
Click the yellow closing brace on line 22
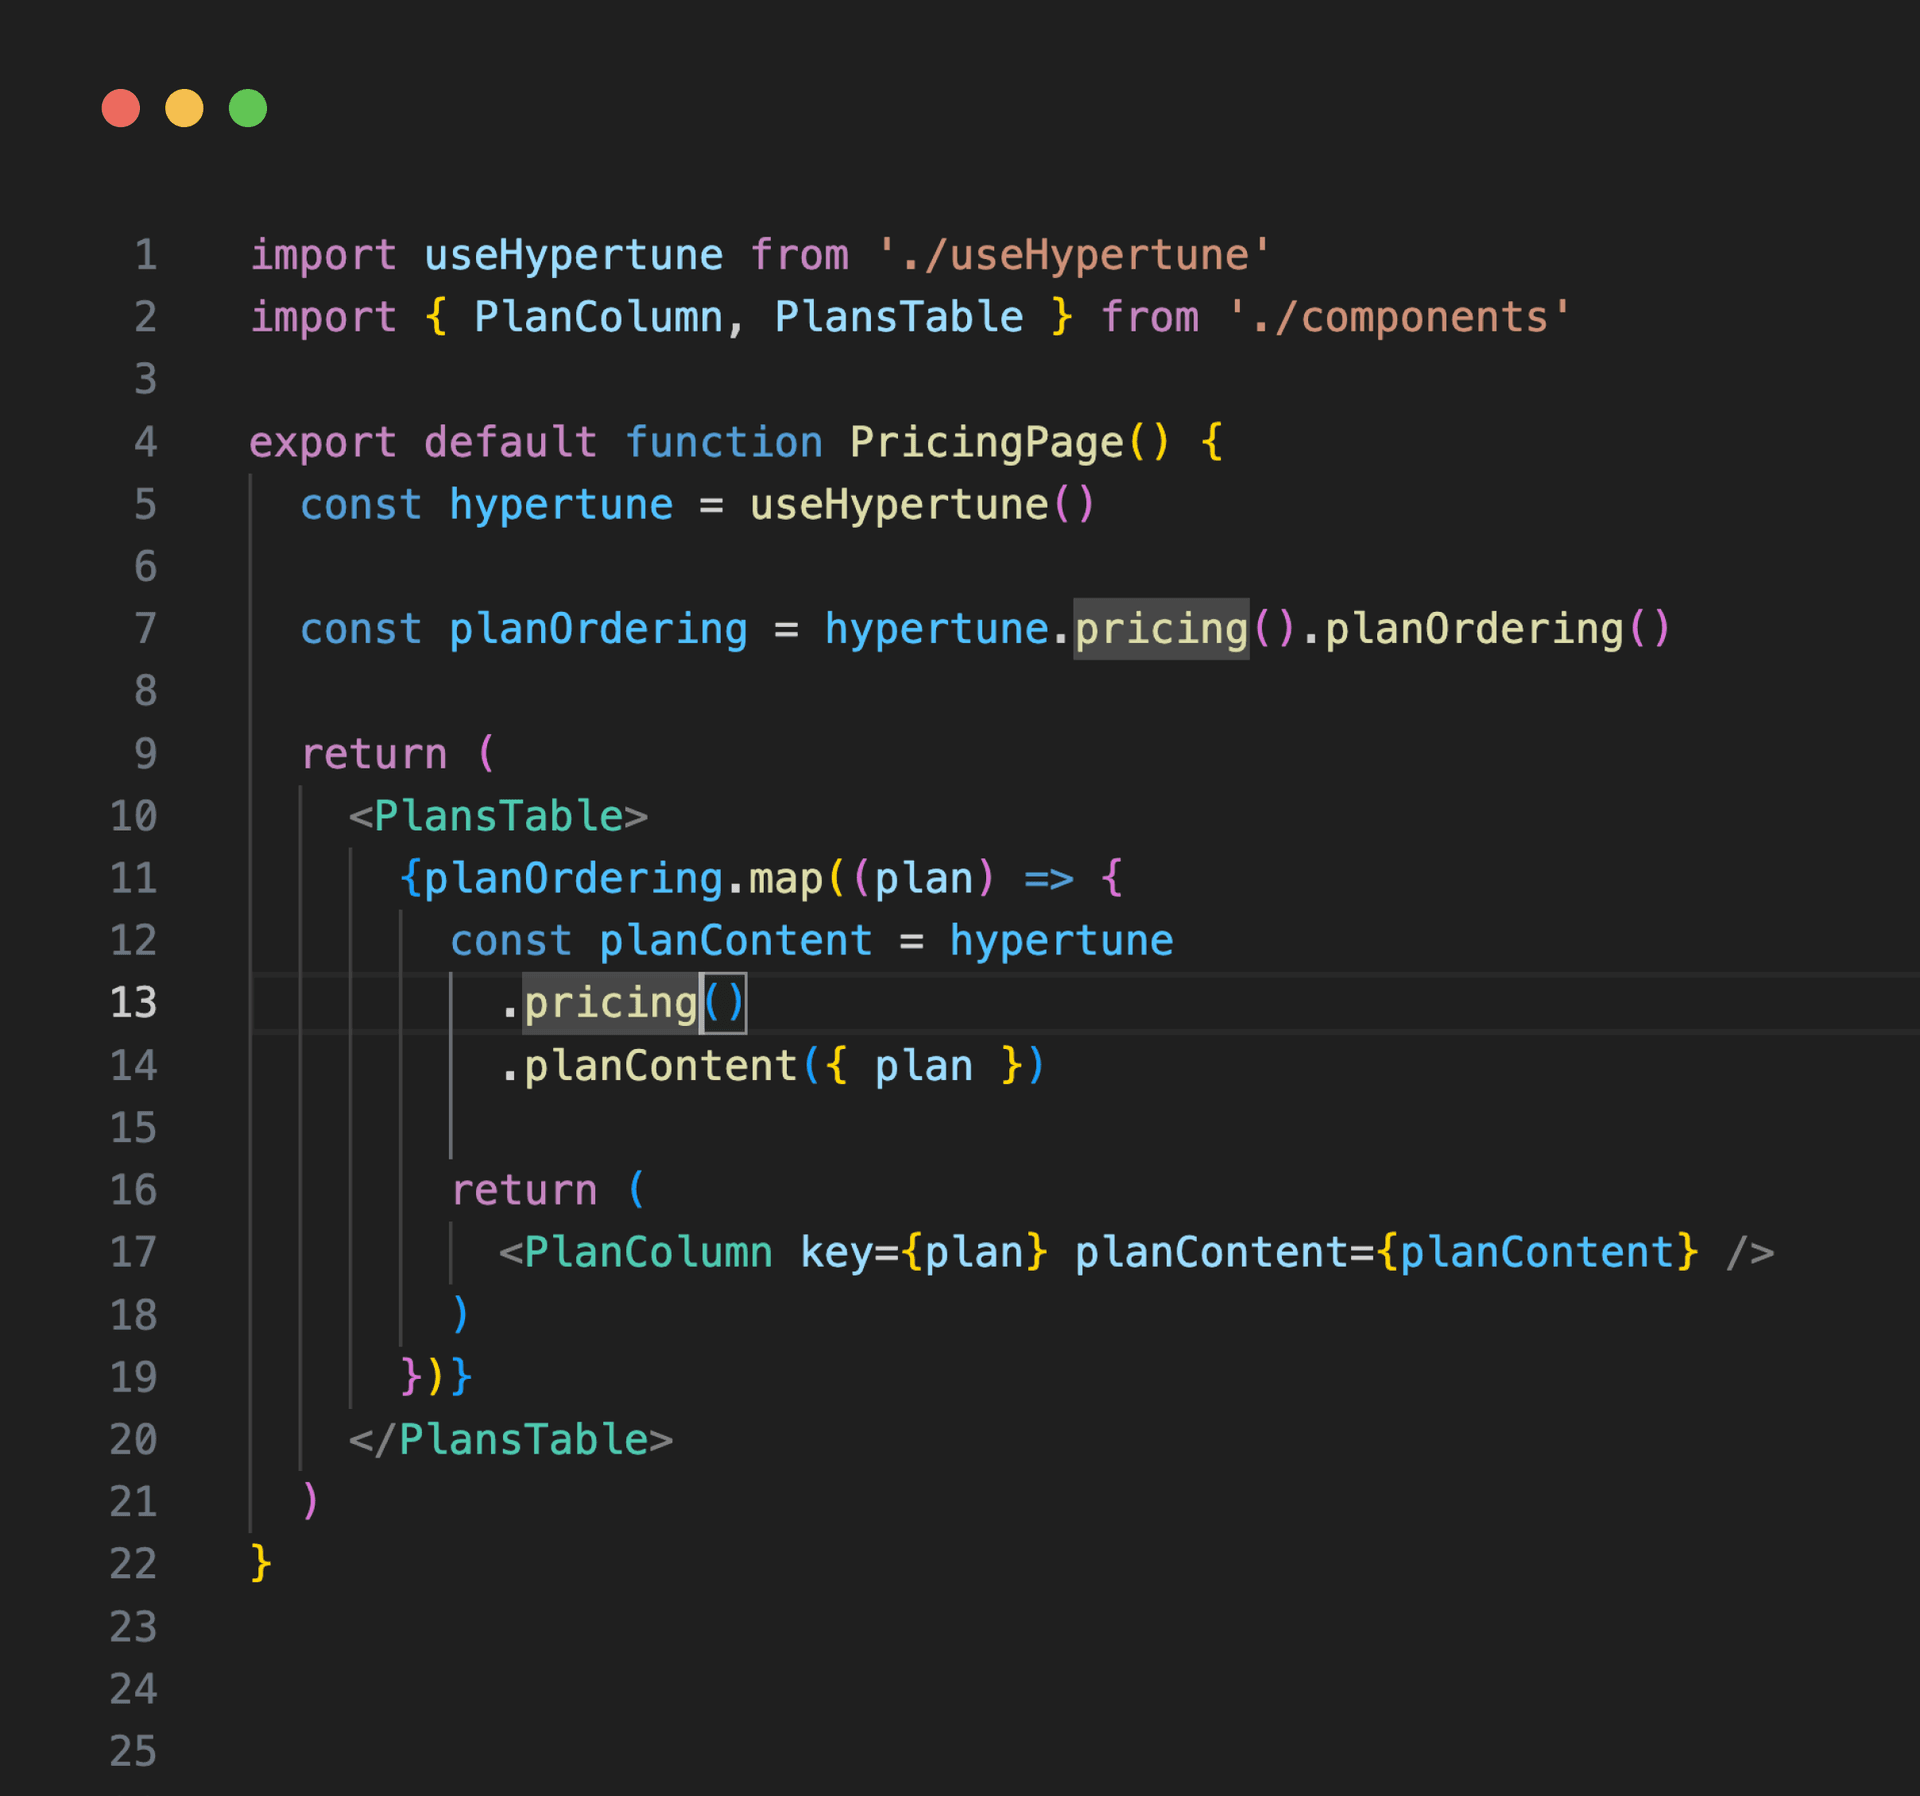(261, 1563)
